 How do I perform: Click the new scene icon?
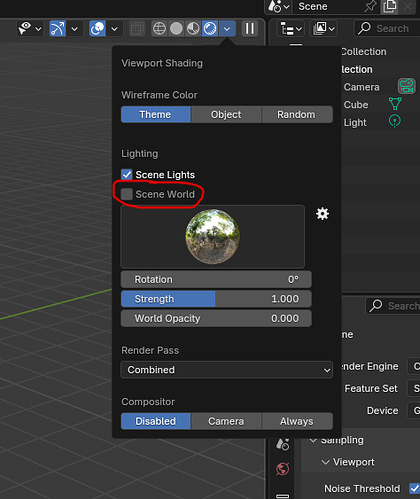[x=390, y=6]
